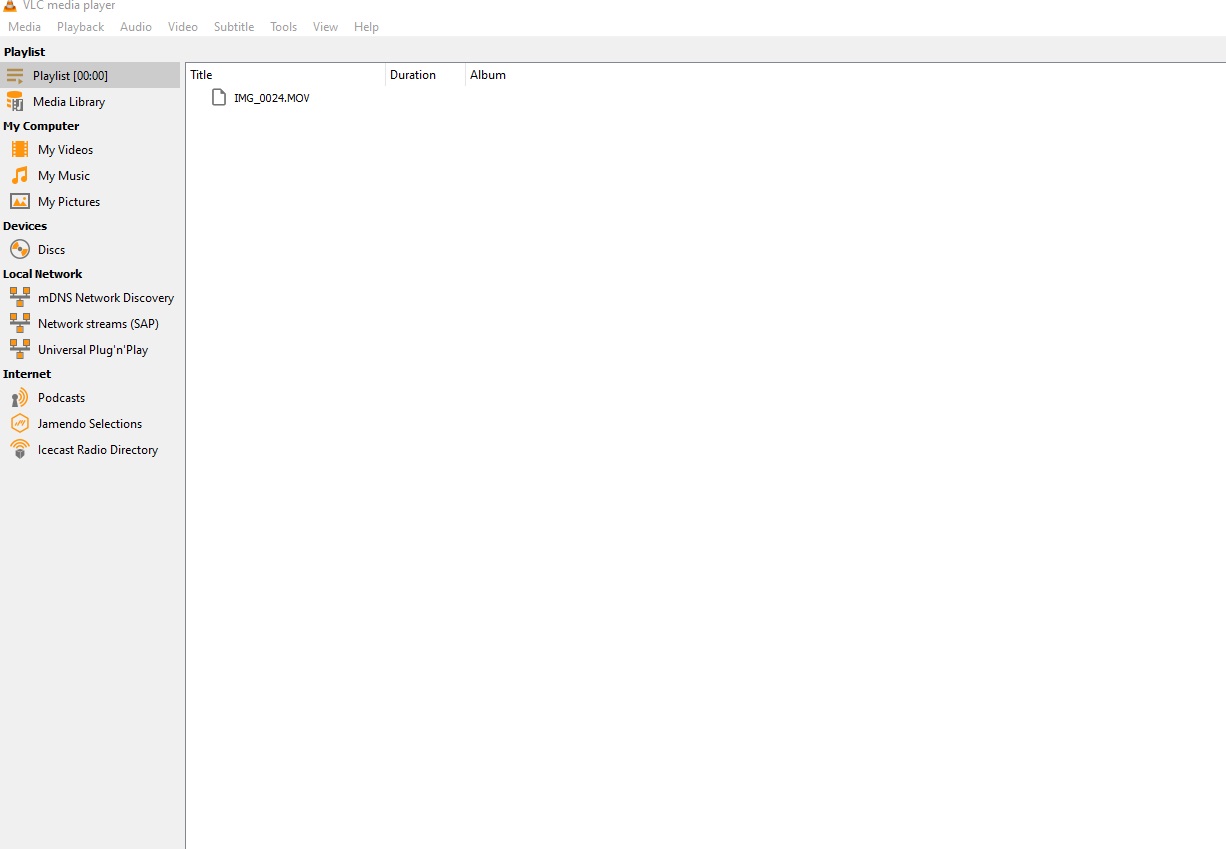Click the My Videos film icon
Screen dimensions: 1226x849
coord(20,149)
